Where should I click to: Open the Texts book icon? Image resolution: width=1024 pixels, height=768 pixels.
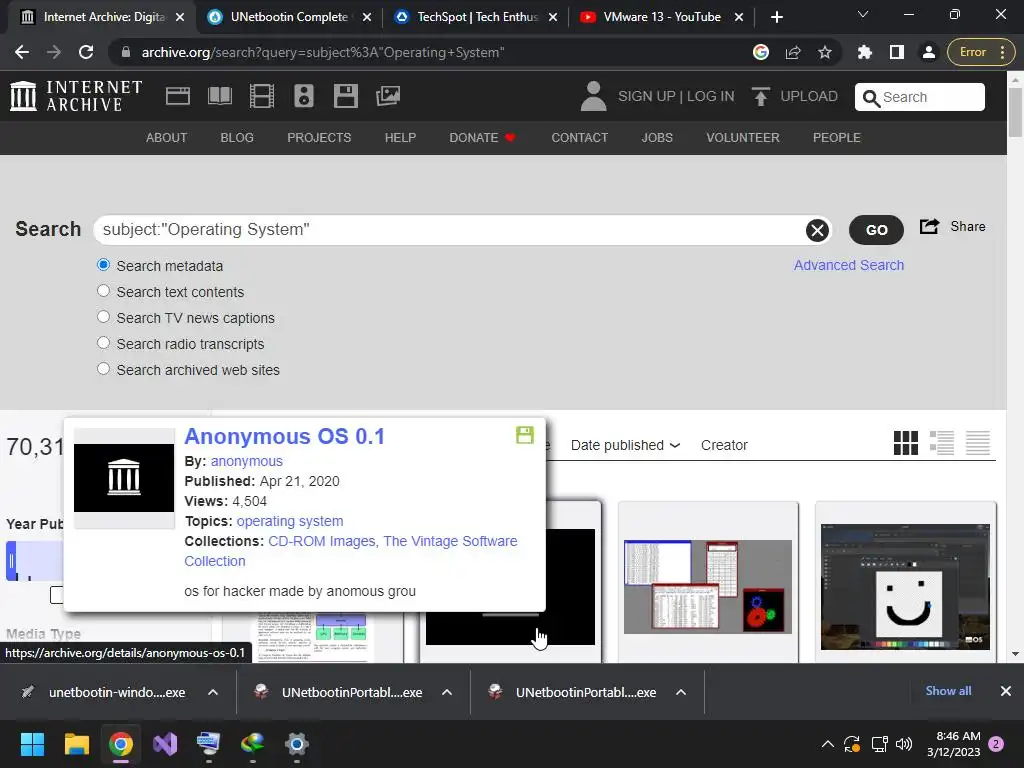click(219, 96)
